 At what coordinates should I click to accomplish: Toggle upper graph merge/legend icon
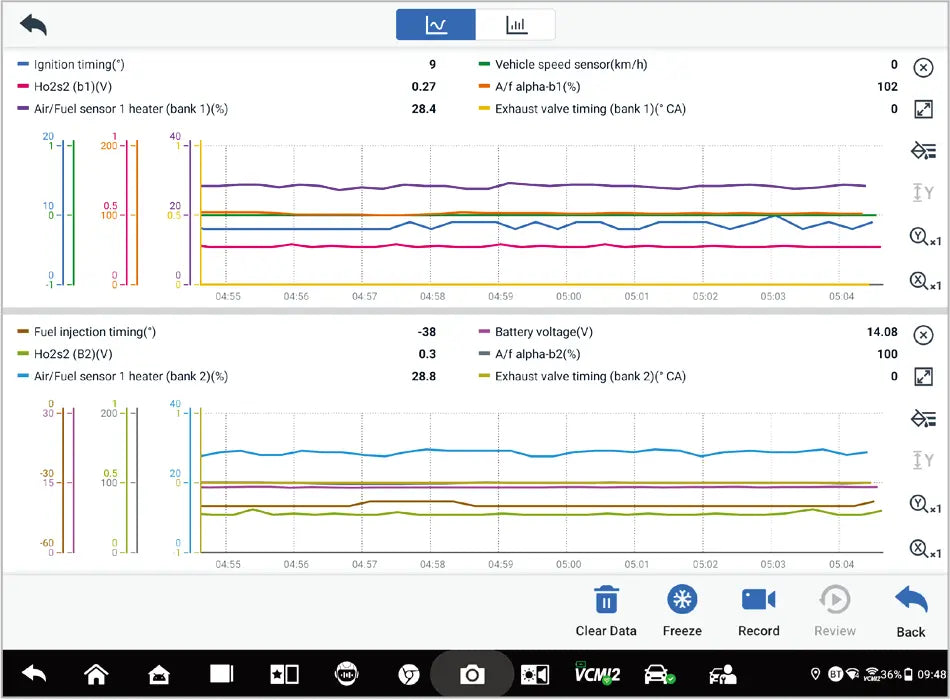coord(923,151)
